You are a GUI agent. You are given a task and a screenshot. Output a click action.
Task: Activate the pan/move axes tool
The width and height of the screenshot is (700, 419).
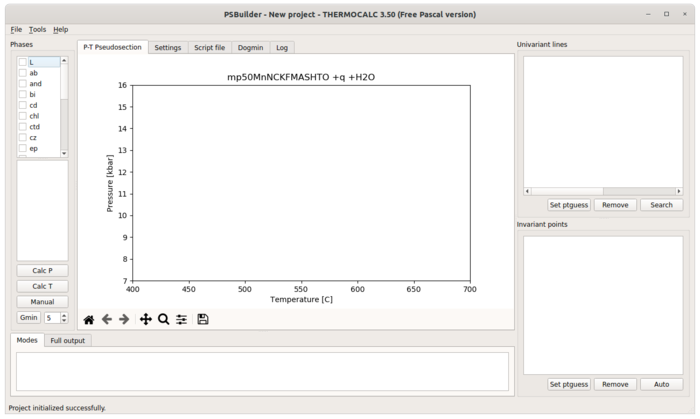click(146, 319)
